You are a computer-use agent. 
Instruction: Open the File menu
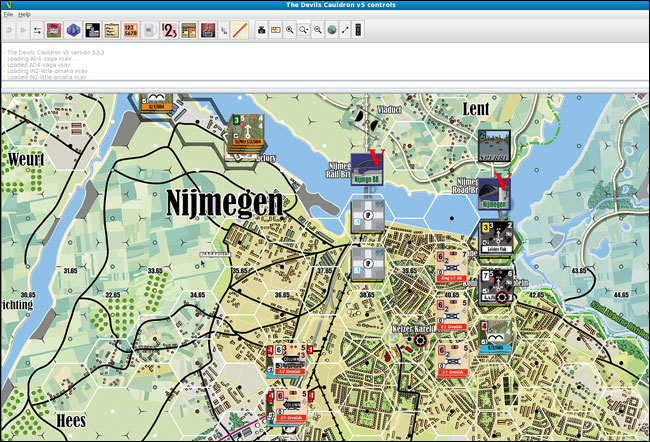8,15
